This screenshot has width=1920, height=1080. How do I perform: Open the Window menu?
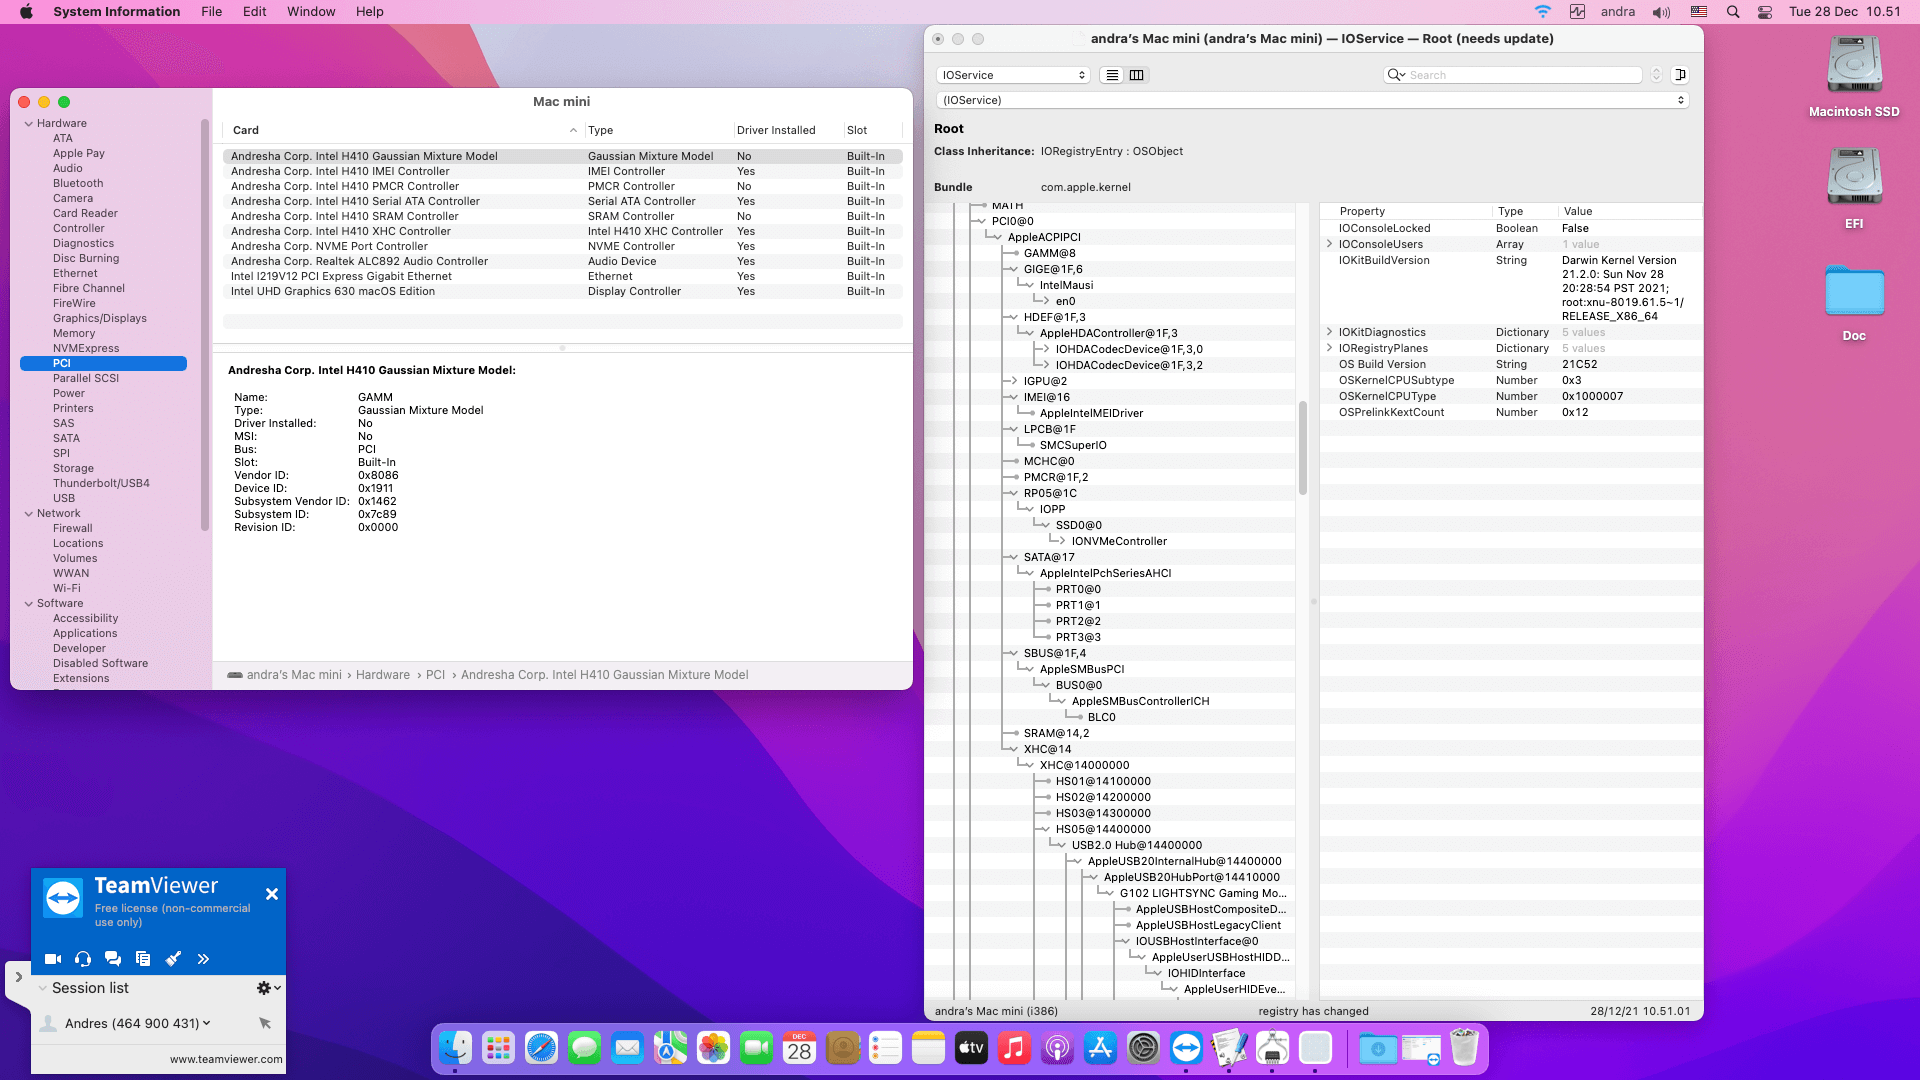(311, 12)
